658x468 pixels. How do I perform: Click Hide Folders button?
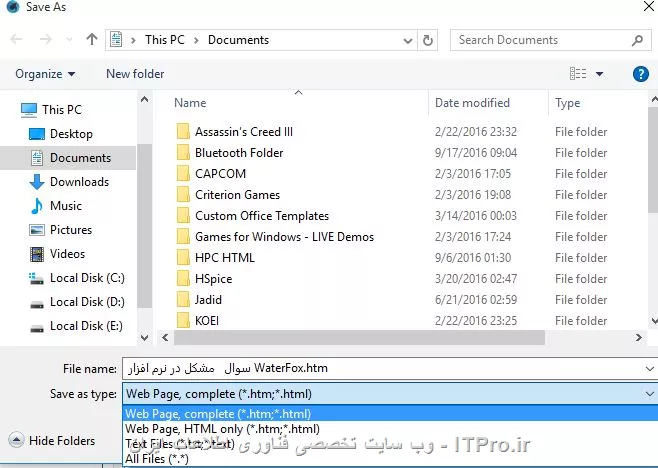point(52,440)
